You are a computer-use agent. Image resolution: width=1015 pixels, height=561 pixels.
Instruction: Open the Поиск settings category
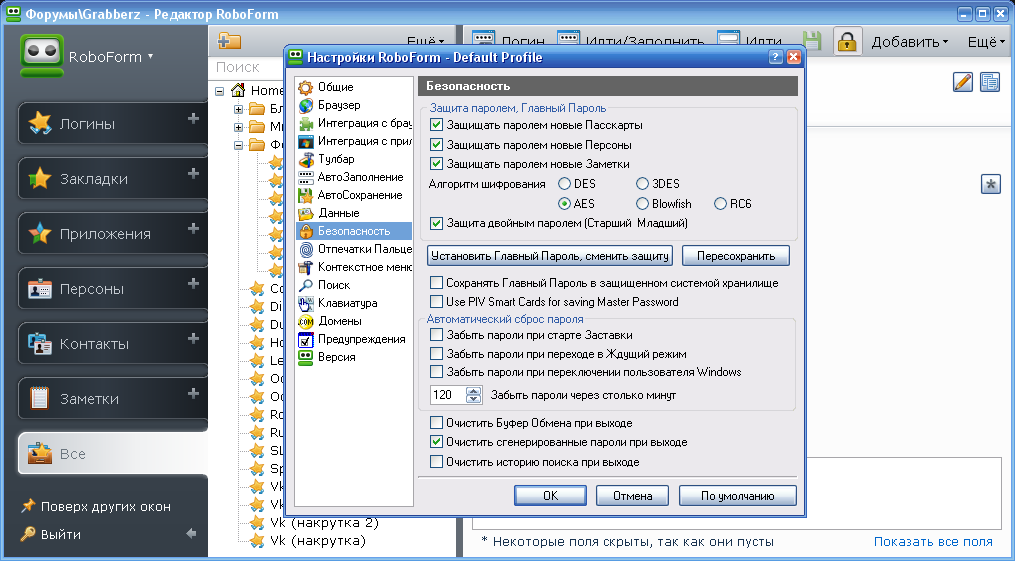[x=333, y=285]
